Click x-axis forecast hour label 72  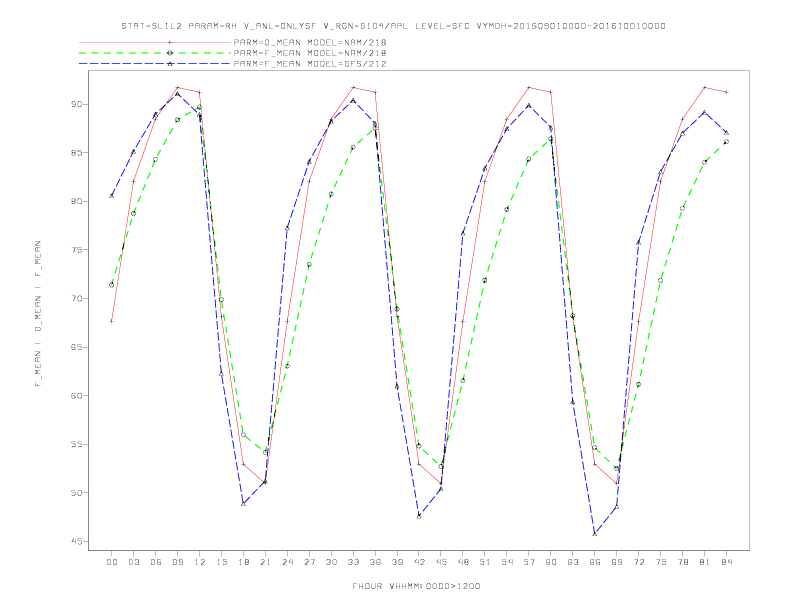tap(638, 562)
